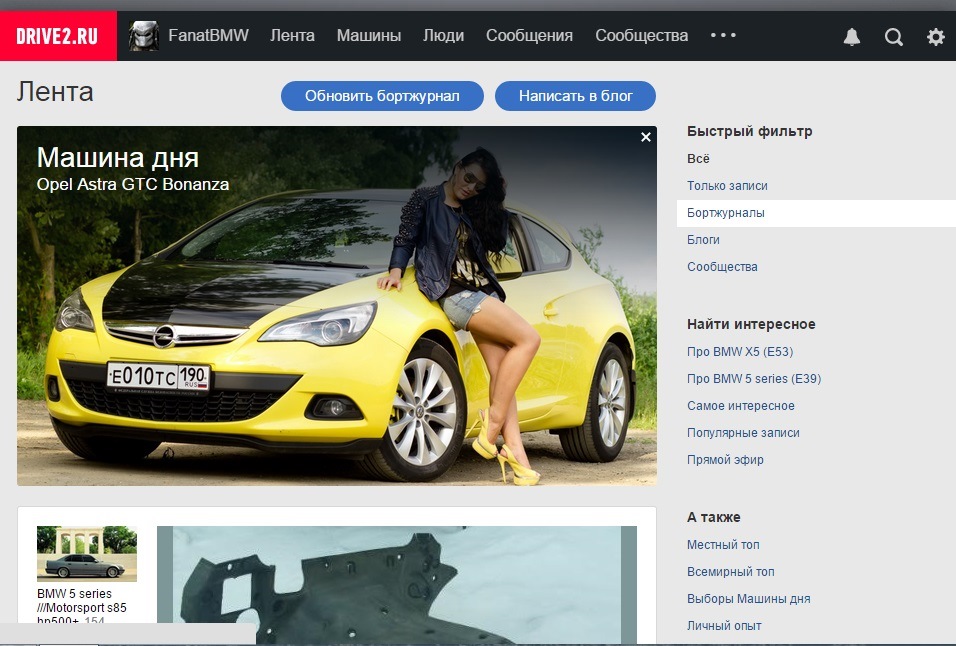Click the DRIVE2.RU logo
Image resolution: width=956 pixels, height=646 pixels.
tap(58, 36)
